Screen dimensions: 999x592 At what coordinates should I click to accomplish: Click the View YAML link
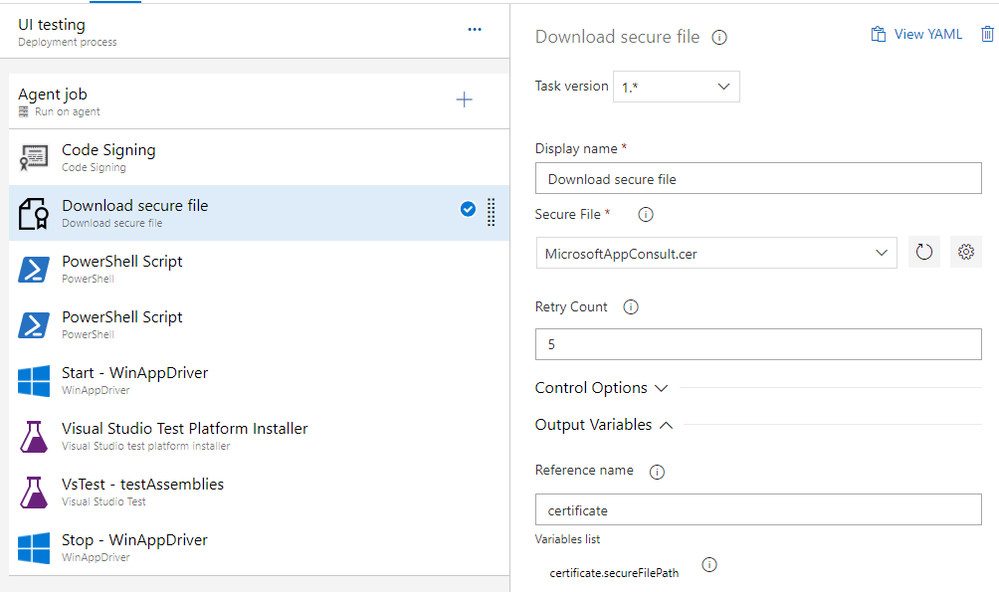pyautogui.click(x=917, y=35)
